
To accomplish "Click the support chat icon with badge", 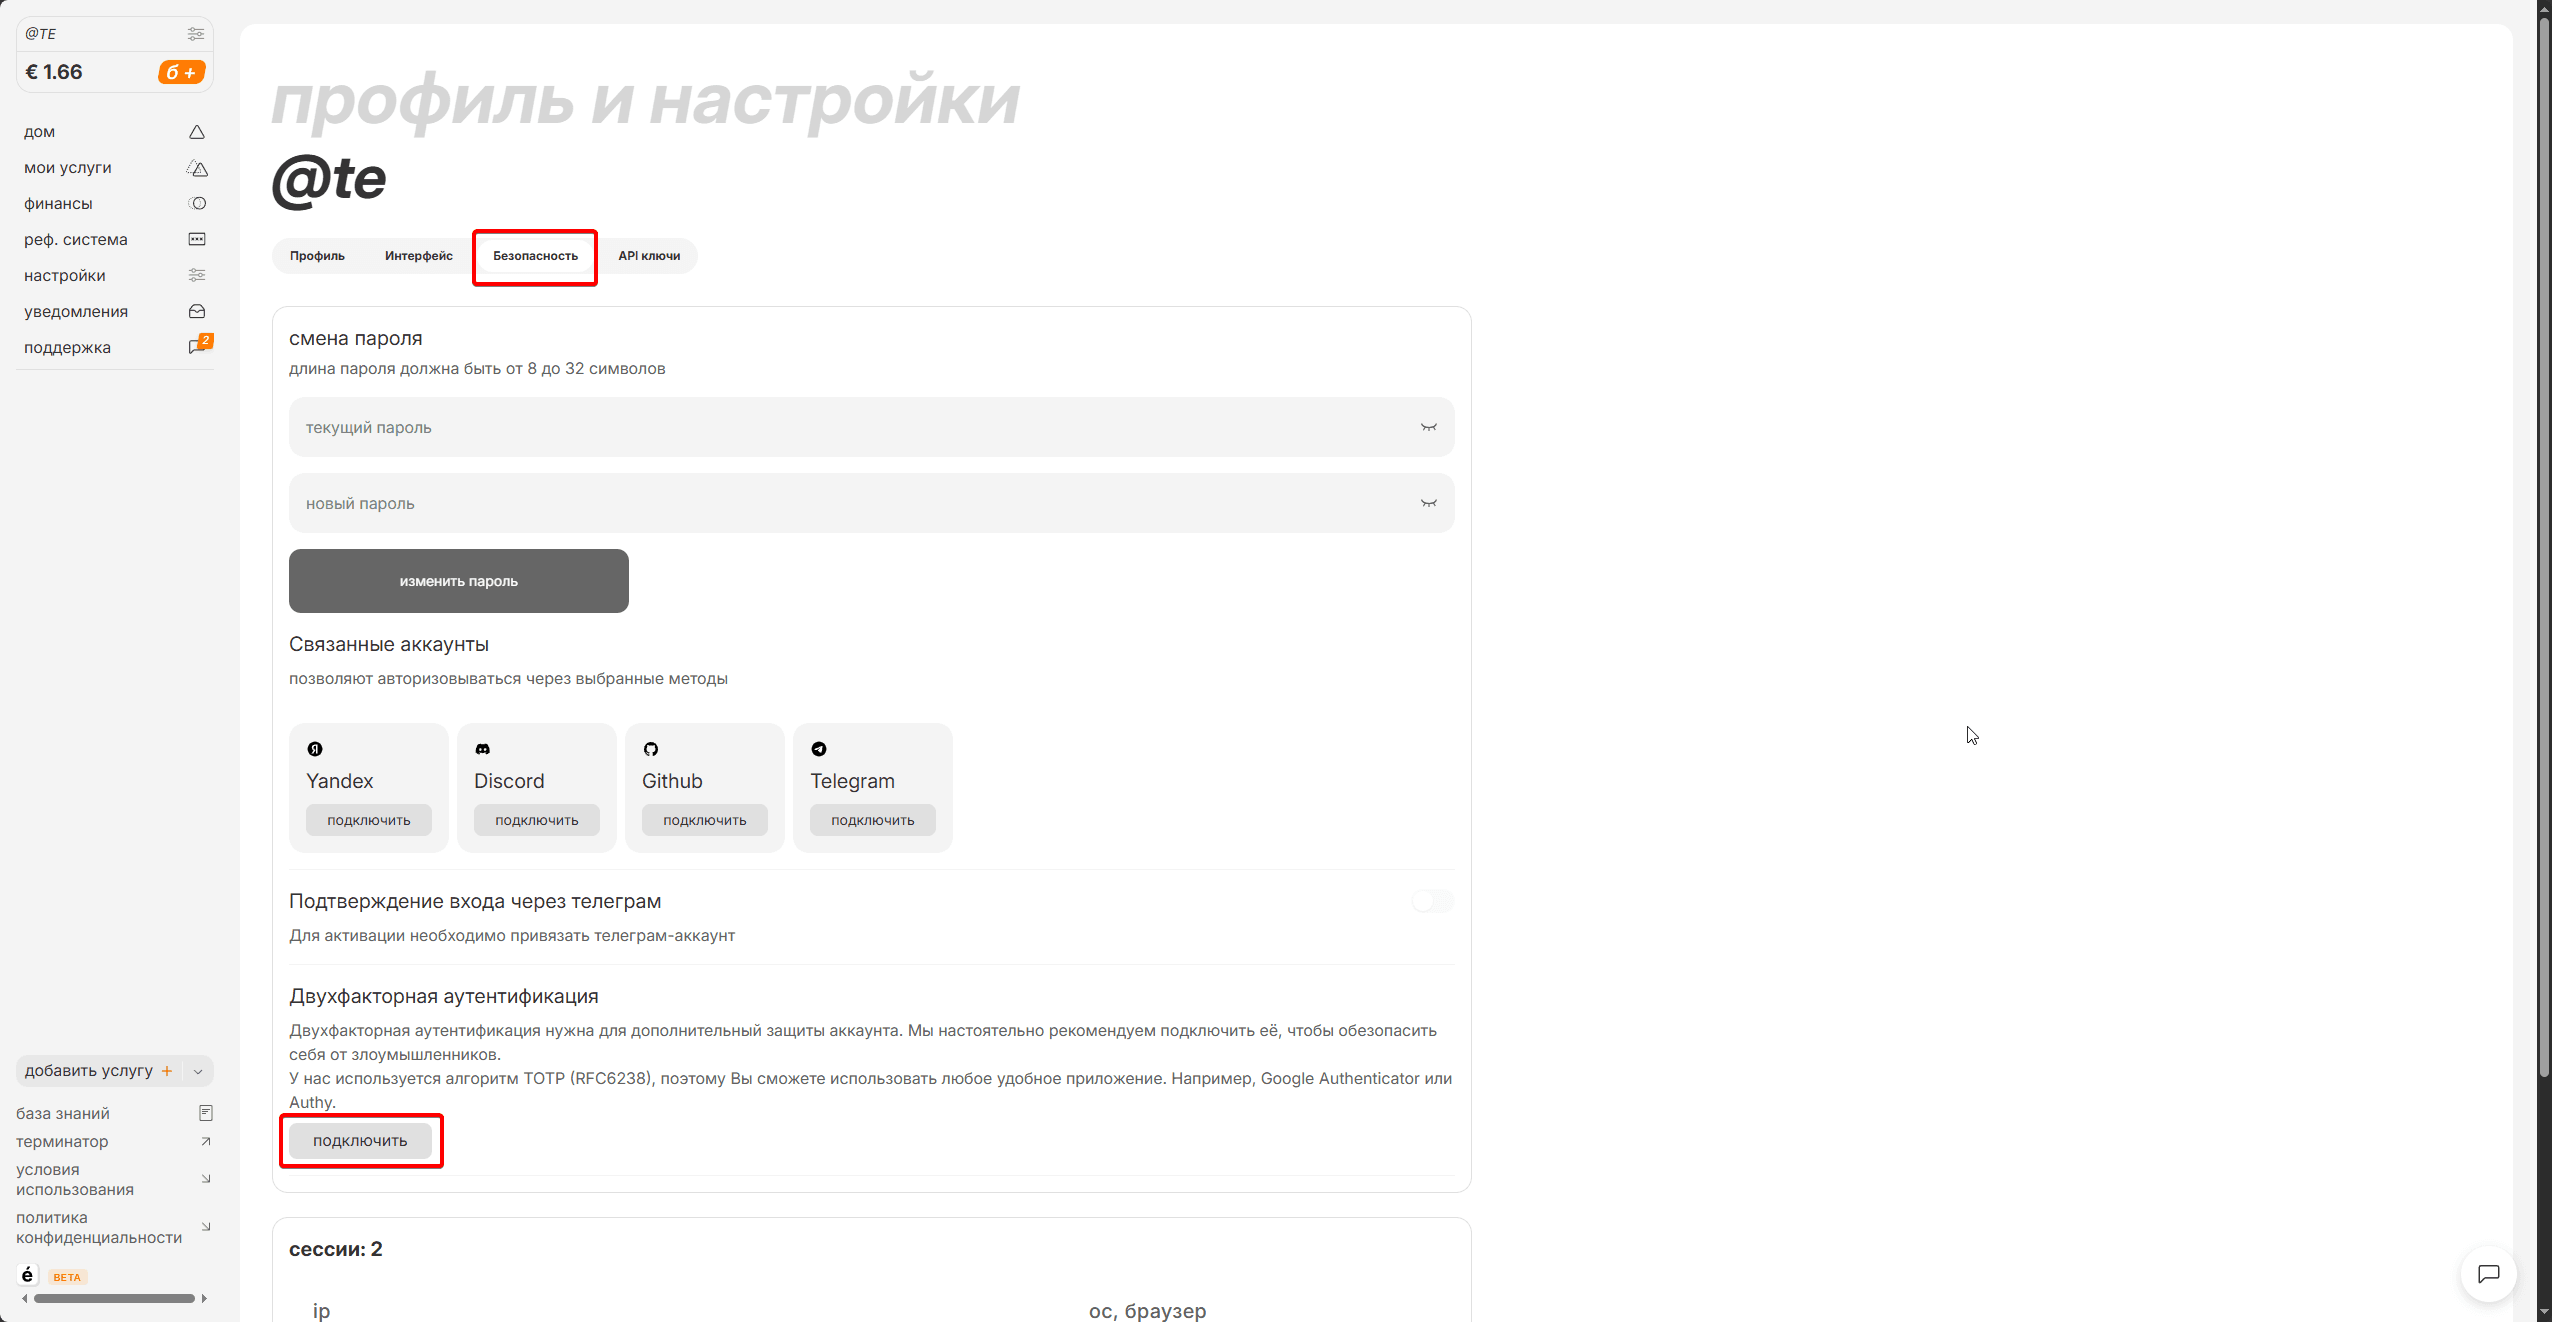I will (x=198, y=347).
